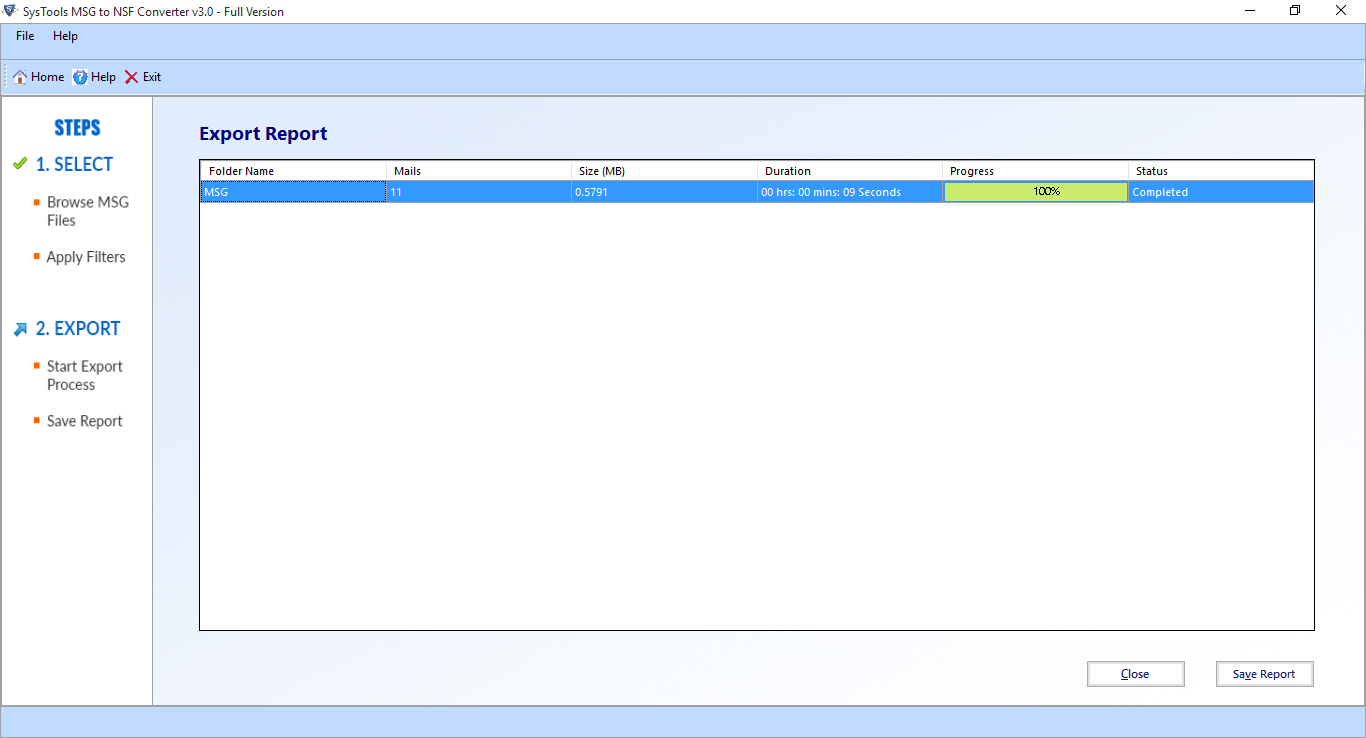This screenshot has height=738, width=1366.
Task: Go to Save Report step in sidebar
Action: 85,421
